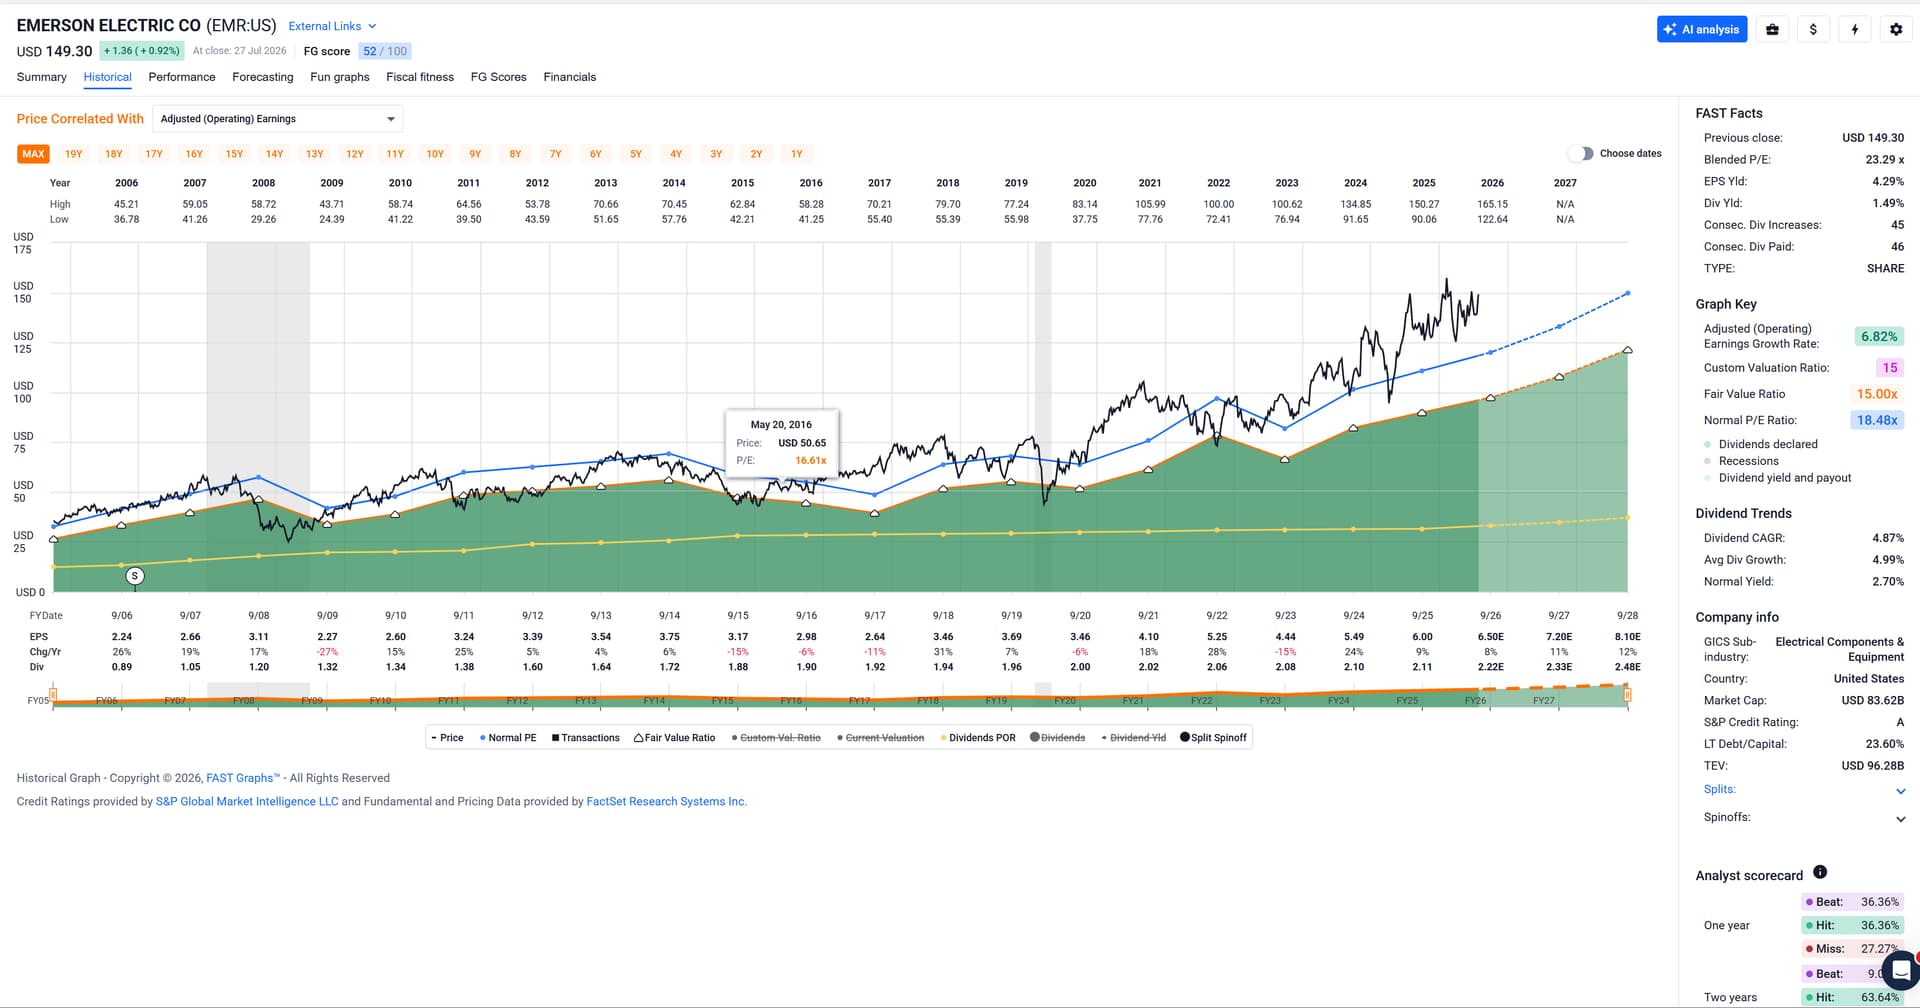Viewport: 1920px width, 1008px height.
Task: Open External Links dropdown
Action: tap(332, 26)
